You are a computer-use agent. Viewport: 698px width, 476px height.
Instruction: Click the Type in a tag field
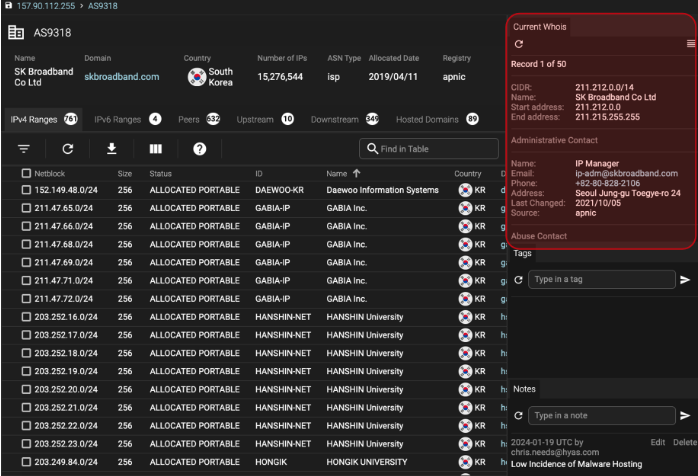pyautogui.click(x=601, y=281)
